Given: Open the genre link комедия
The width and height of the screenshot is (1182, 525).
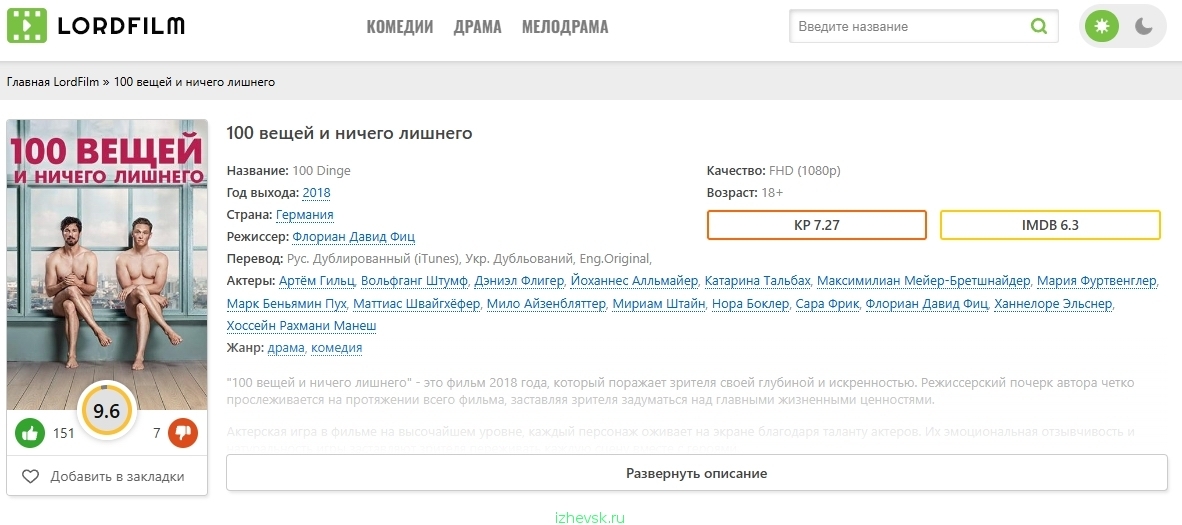Looking at the screenshot, I should coord(336,348).
